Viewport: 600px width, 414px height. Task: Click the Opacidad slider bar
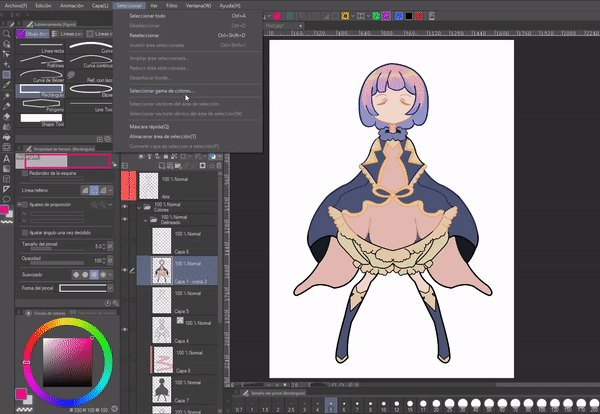coord(57,263)
